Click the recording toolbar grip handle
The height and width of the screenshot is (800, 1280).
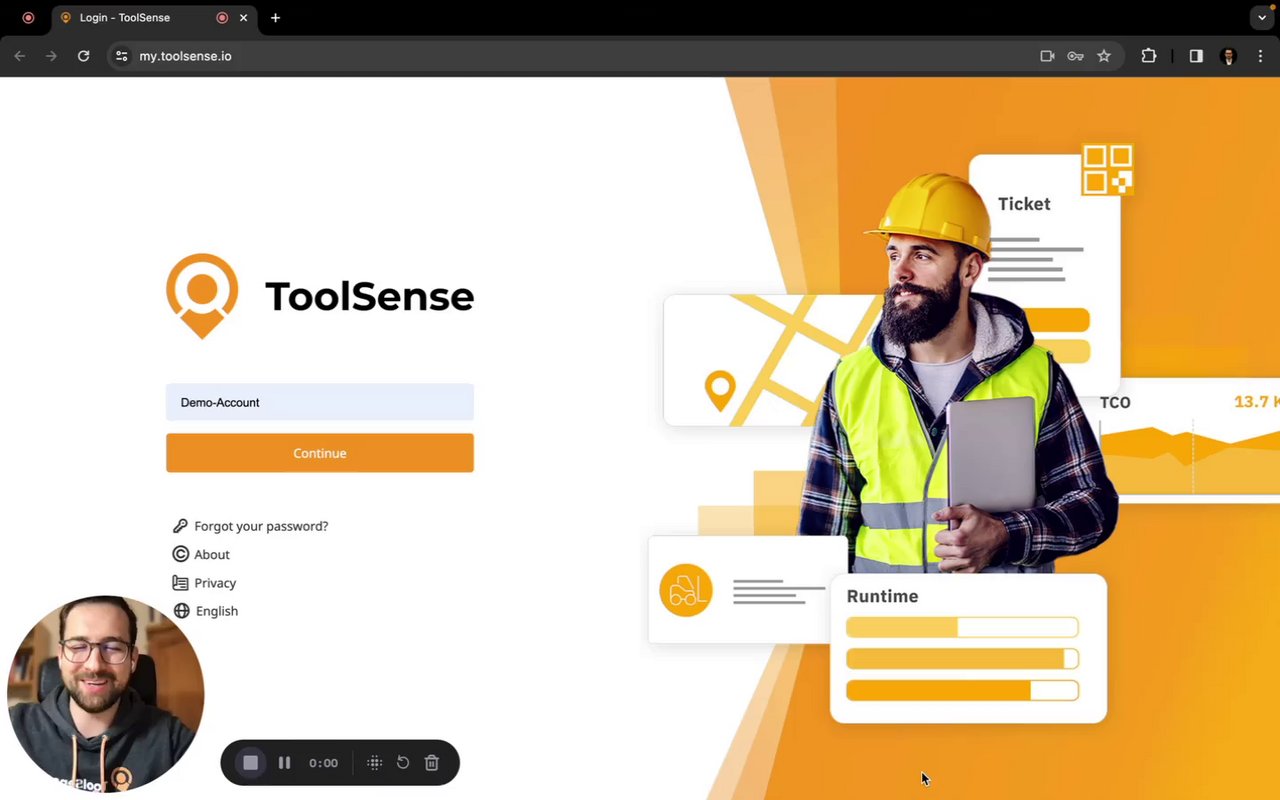(375, 763)
